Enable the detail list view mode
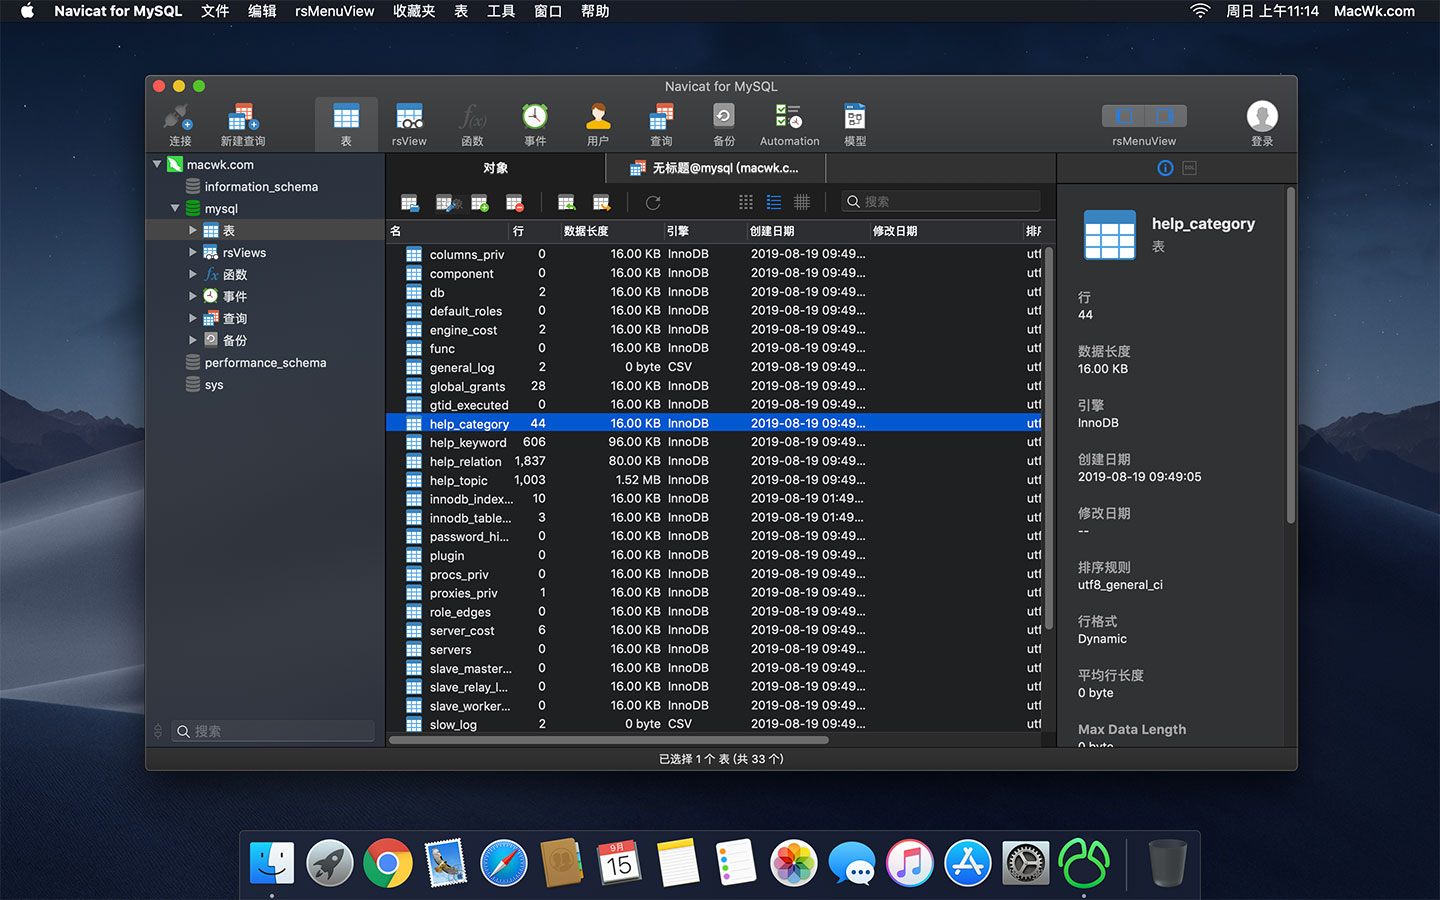The width and height of the screenshot is (1440, 900). (773, 202)
